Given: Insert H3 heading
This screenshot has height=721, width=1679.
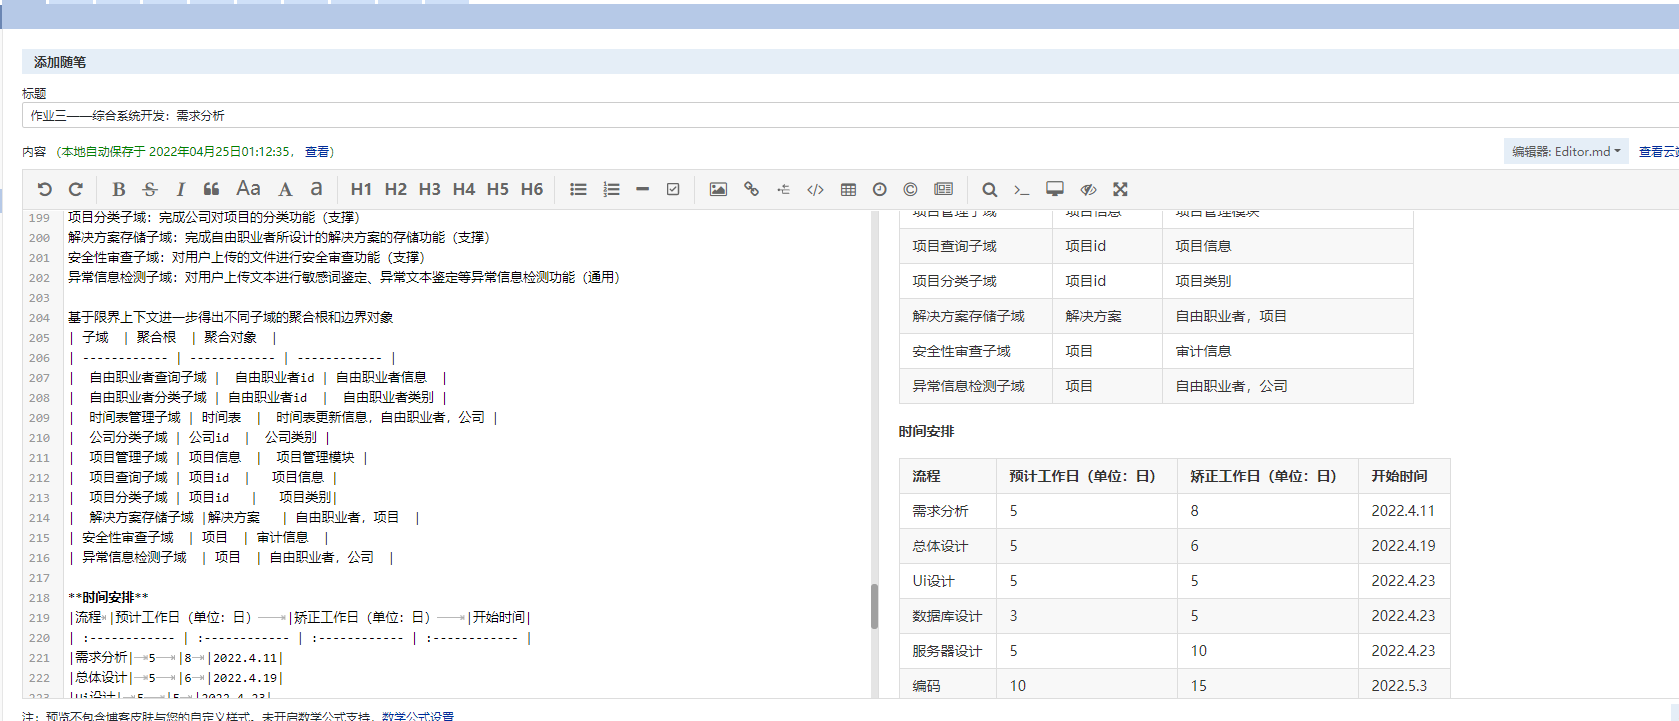Looking at the screenshot, I should point(429,189).
